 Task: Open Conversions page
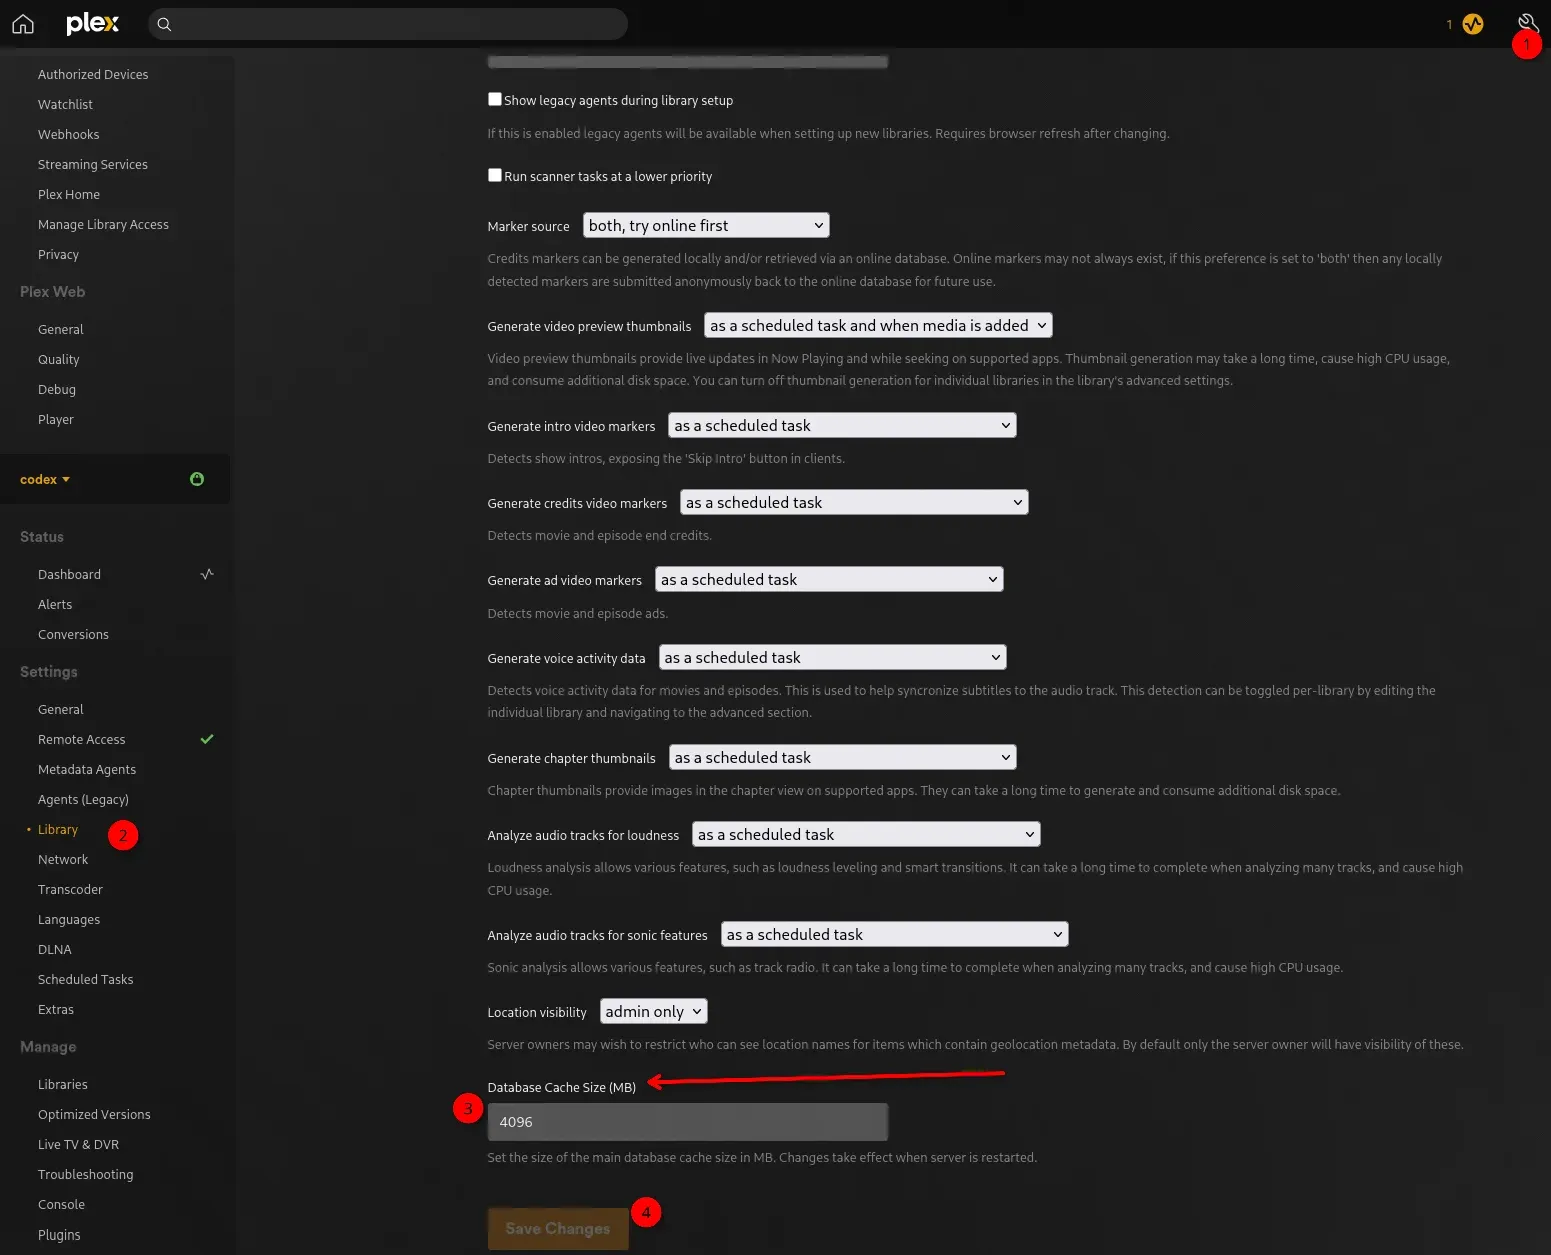point(73,634)
